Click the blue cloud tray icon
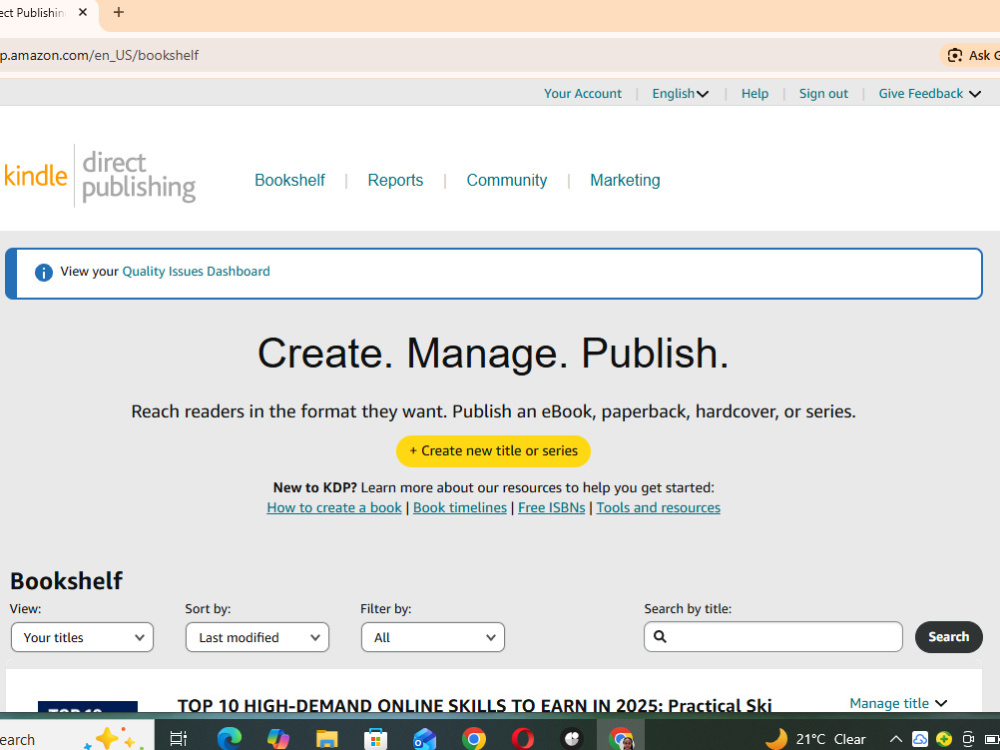Image resolution: width=1000 pixels, height=750 pixels. [x=920, y=740]
